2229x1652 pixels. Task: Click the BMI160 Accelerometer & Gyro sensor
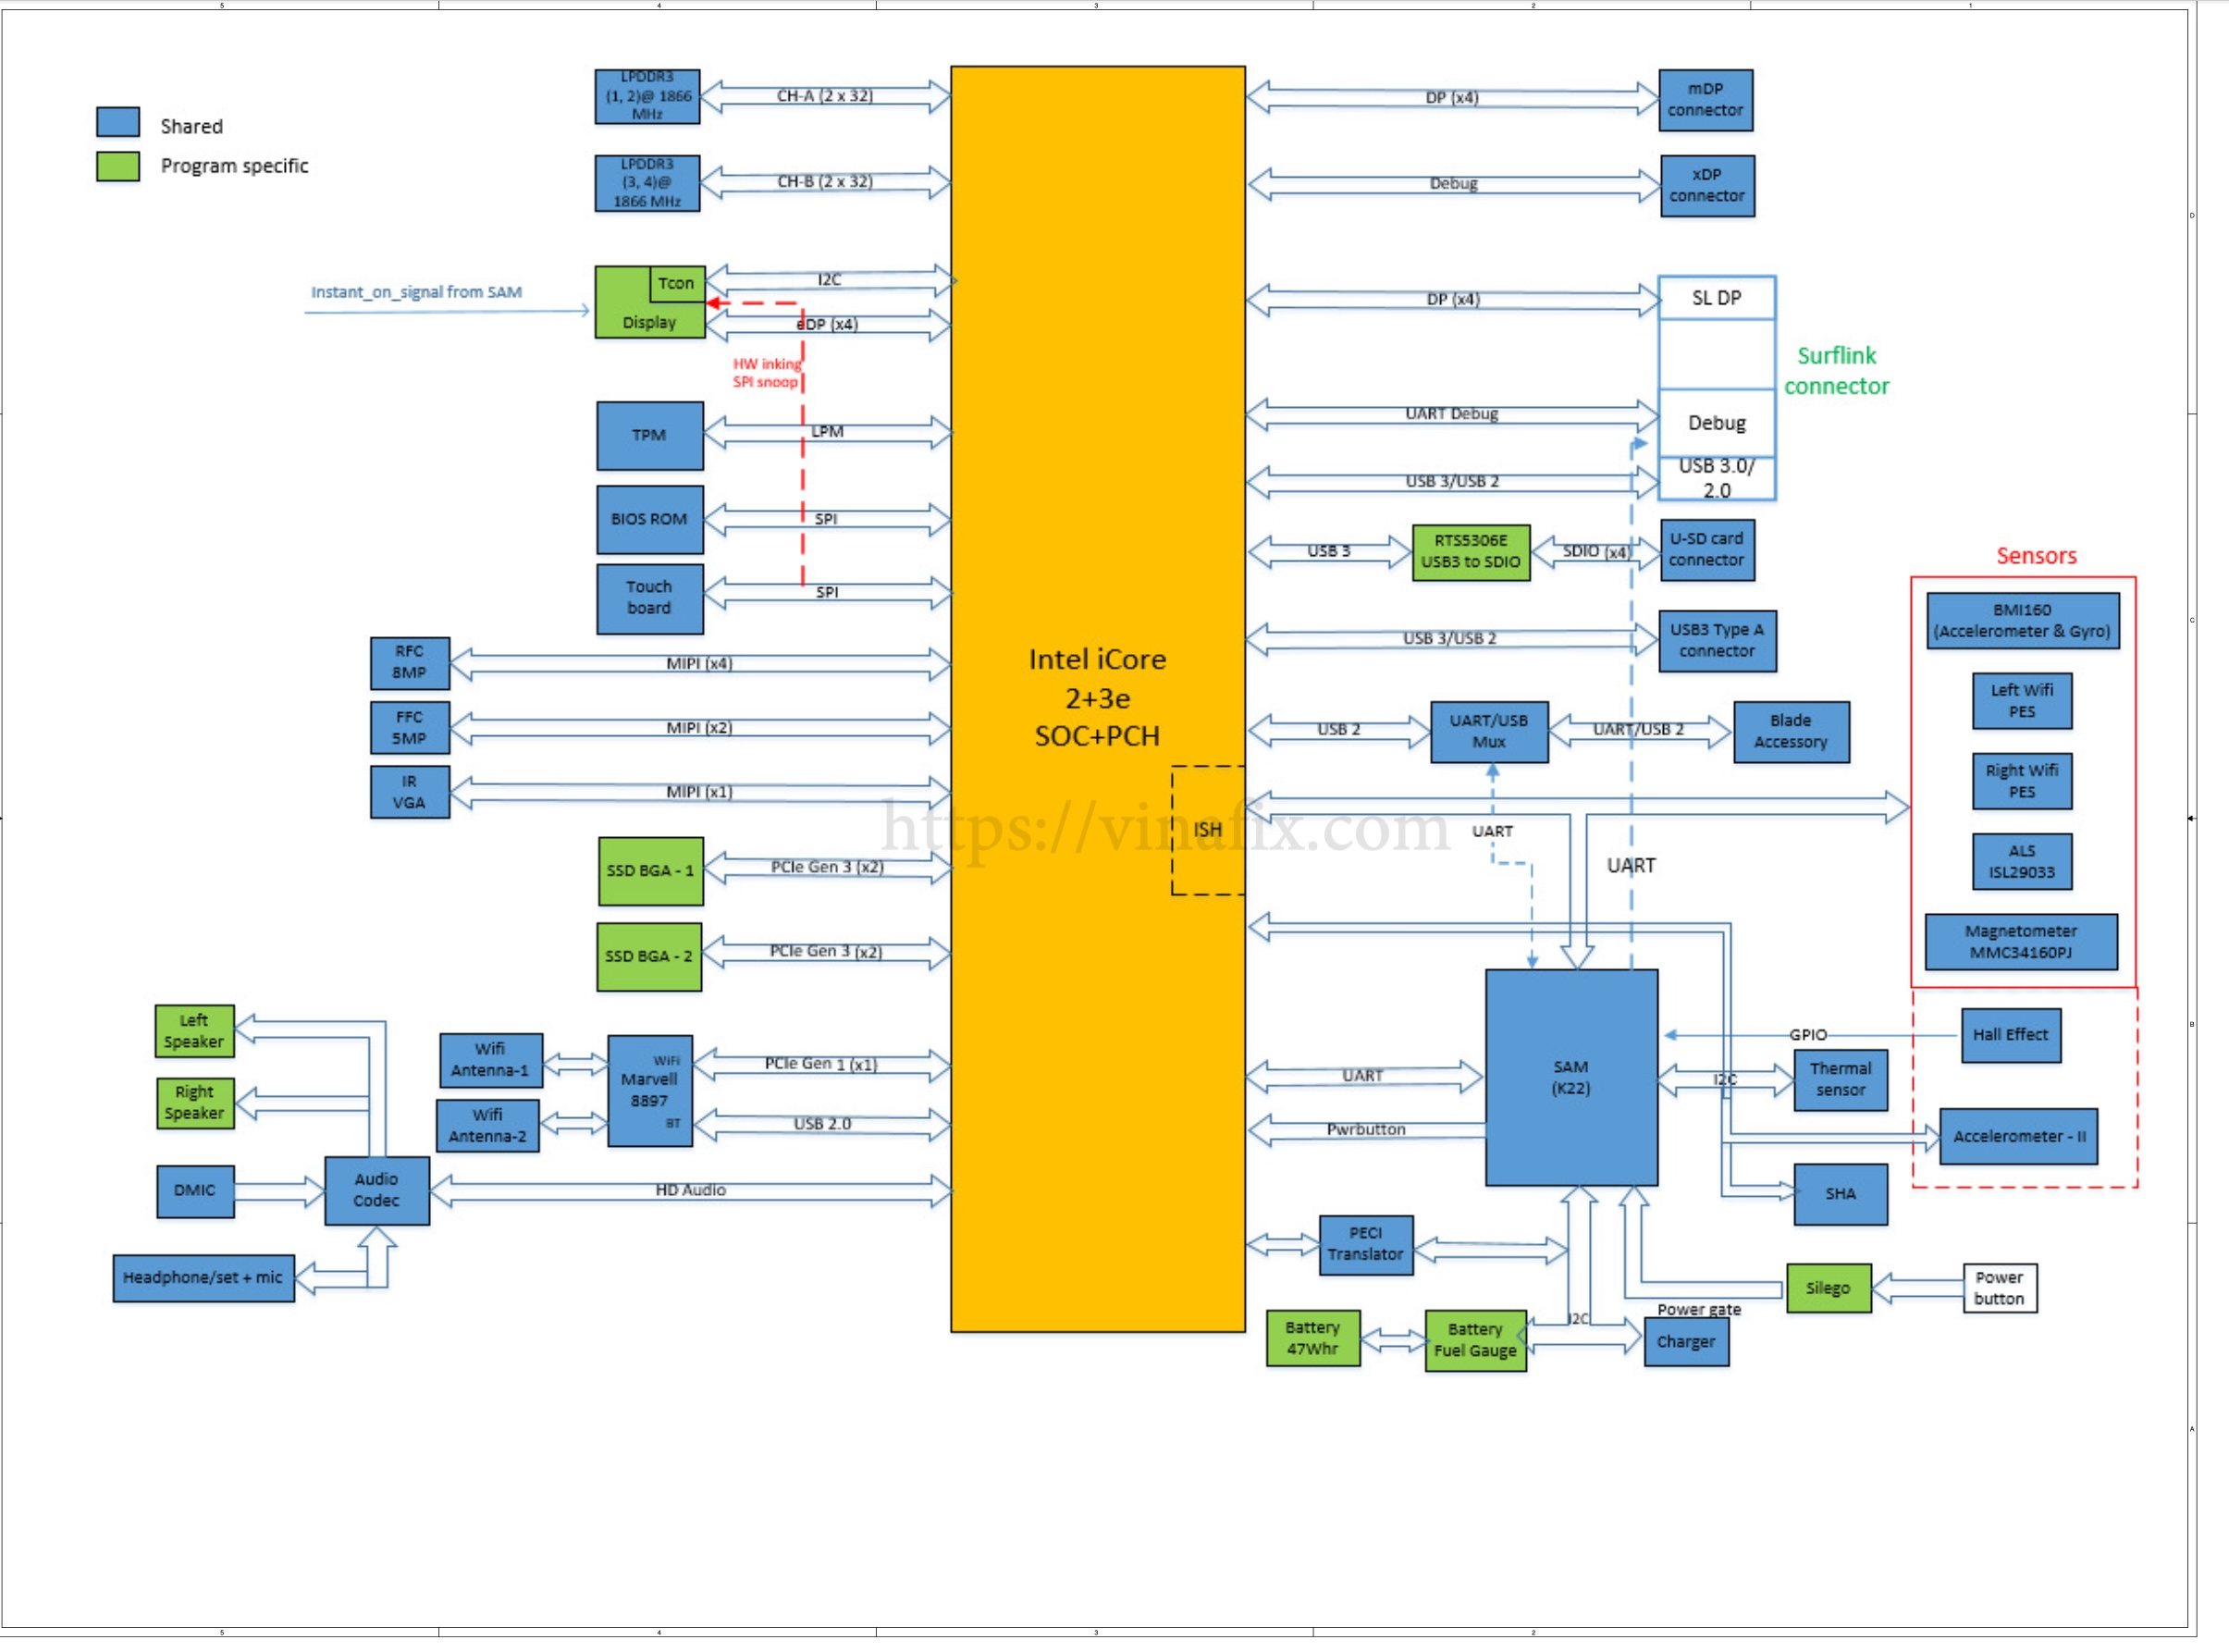click(x=2021, y=621)
